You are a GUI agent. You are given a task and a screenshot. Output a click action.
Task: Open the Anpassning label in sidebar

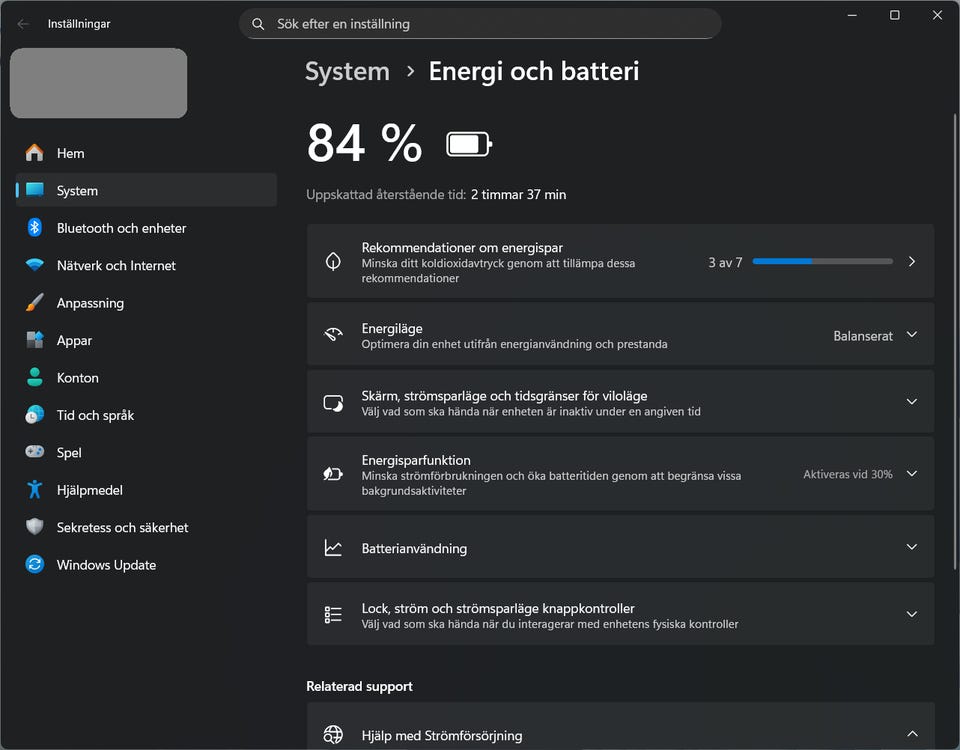point(90,303)
